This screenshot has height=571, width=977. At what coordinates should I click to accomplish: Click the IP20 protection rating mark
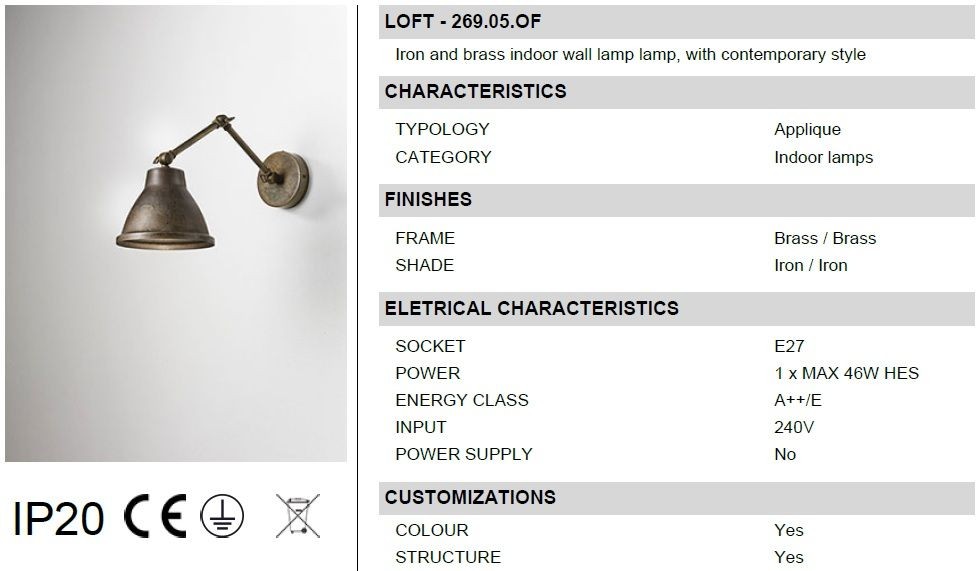click(58, 518)
